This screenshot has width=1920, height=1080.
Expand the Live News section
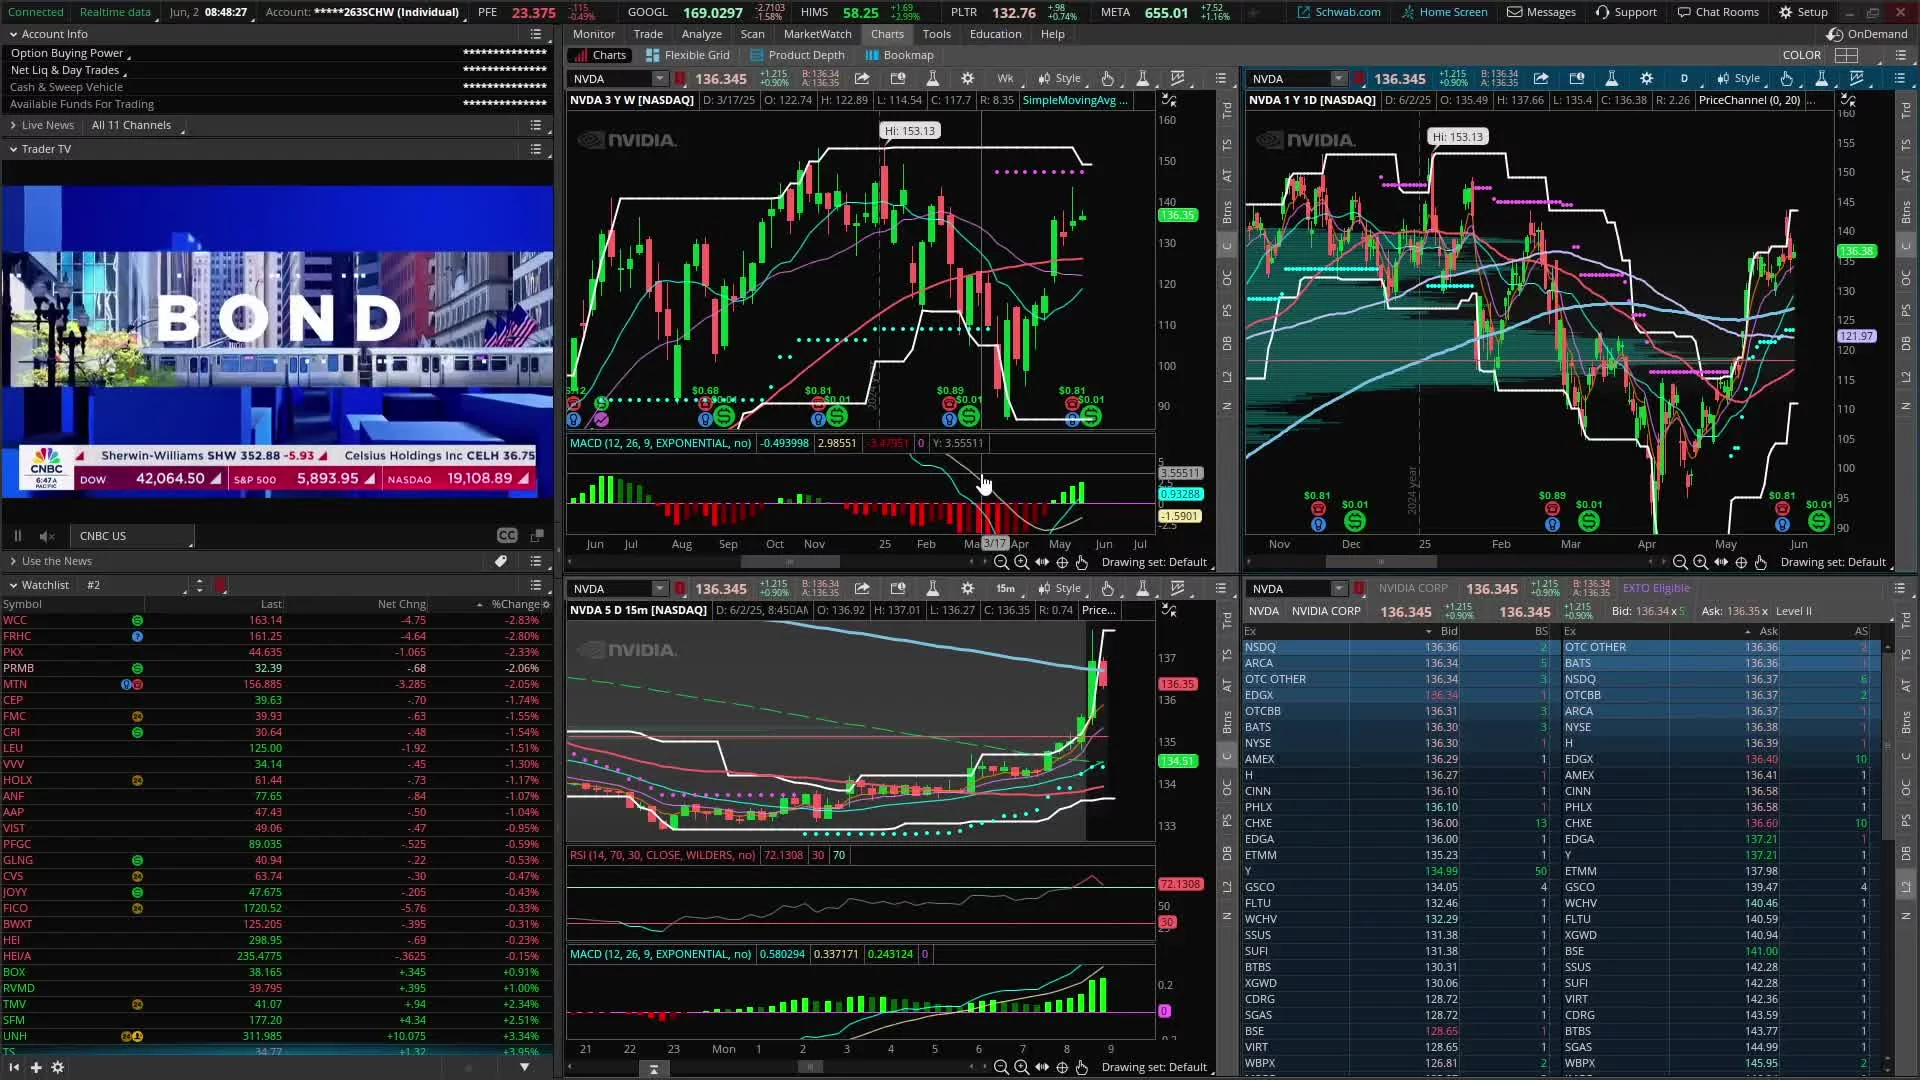(x=14, y=125)
